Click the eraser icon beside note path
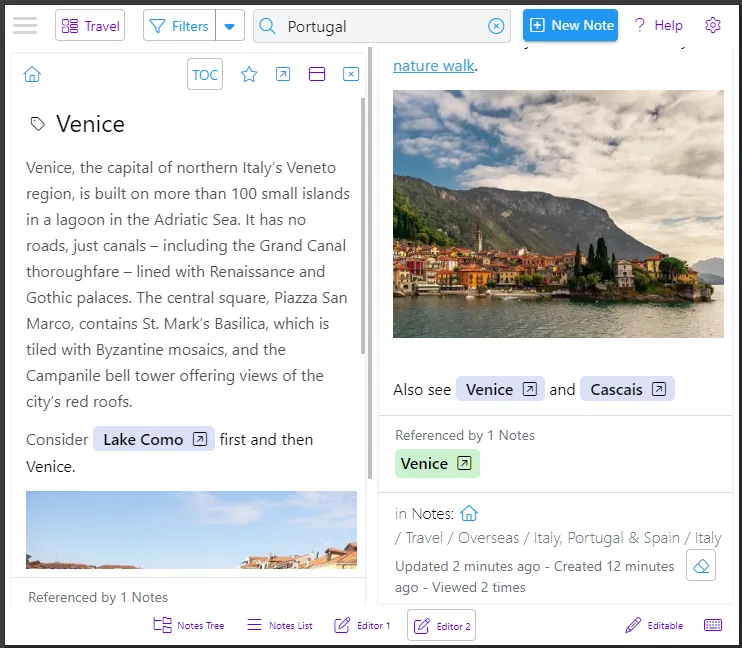Viewport: 742px width, 648px height. click(x=701, y=566)
